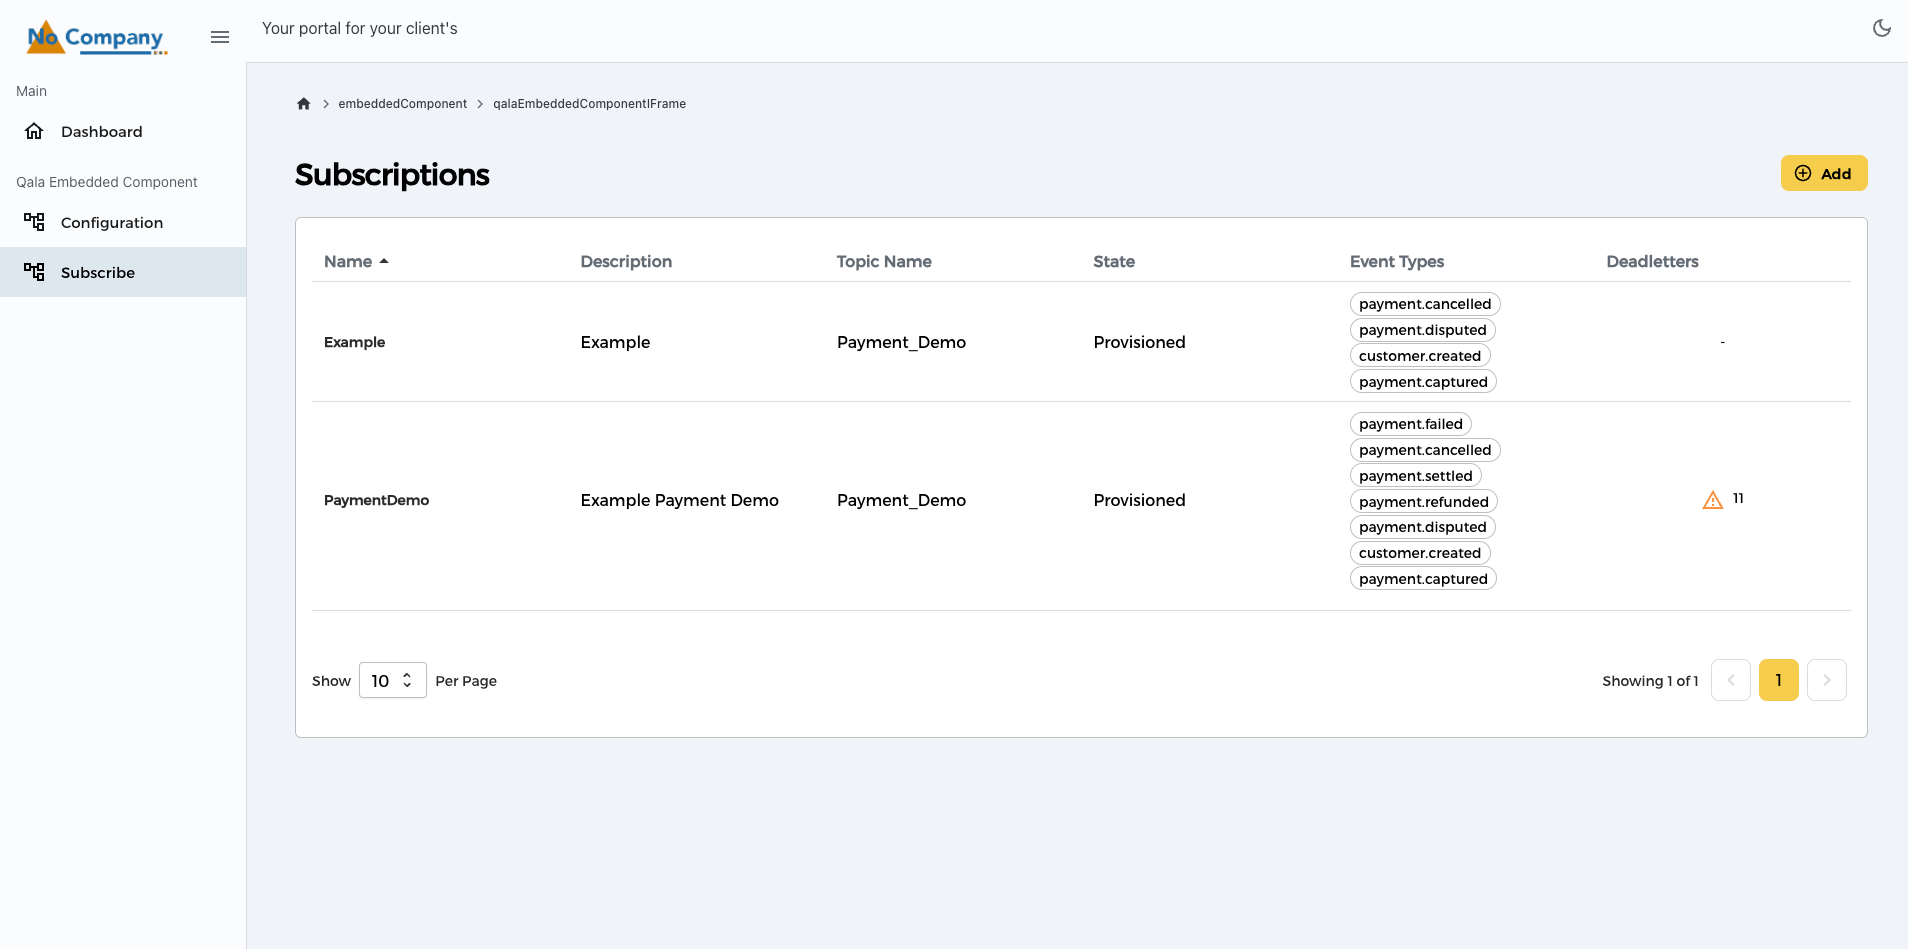Screen dimensions: 1908x949
Task: Open the rows per page selector
Action: tap(392, 681)
